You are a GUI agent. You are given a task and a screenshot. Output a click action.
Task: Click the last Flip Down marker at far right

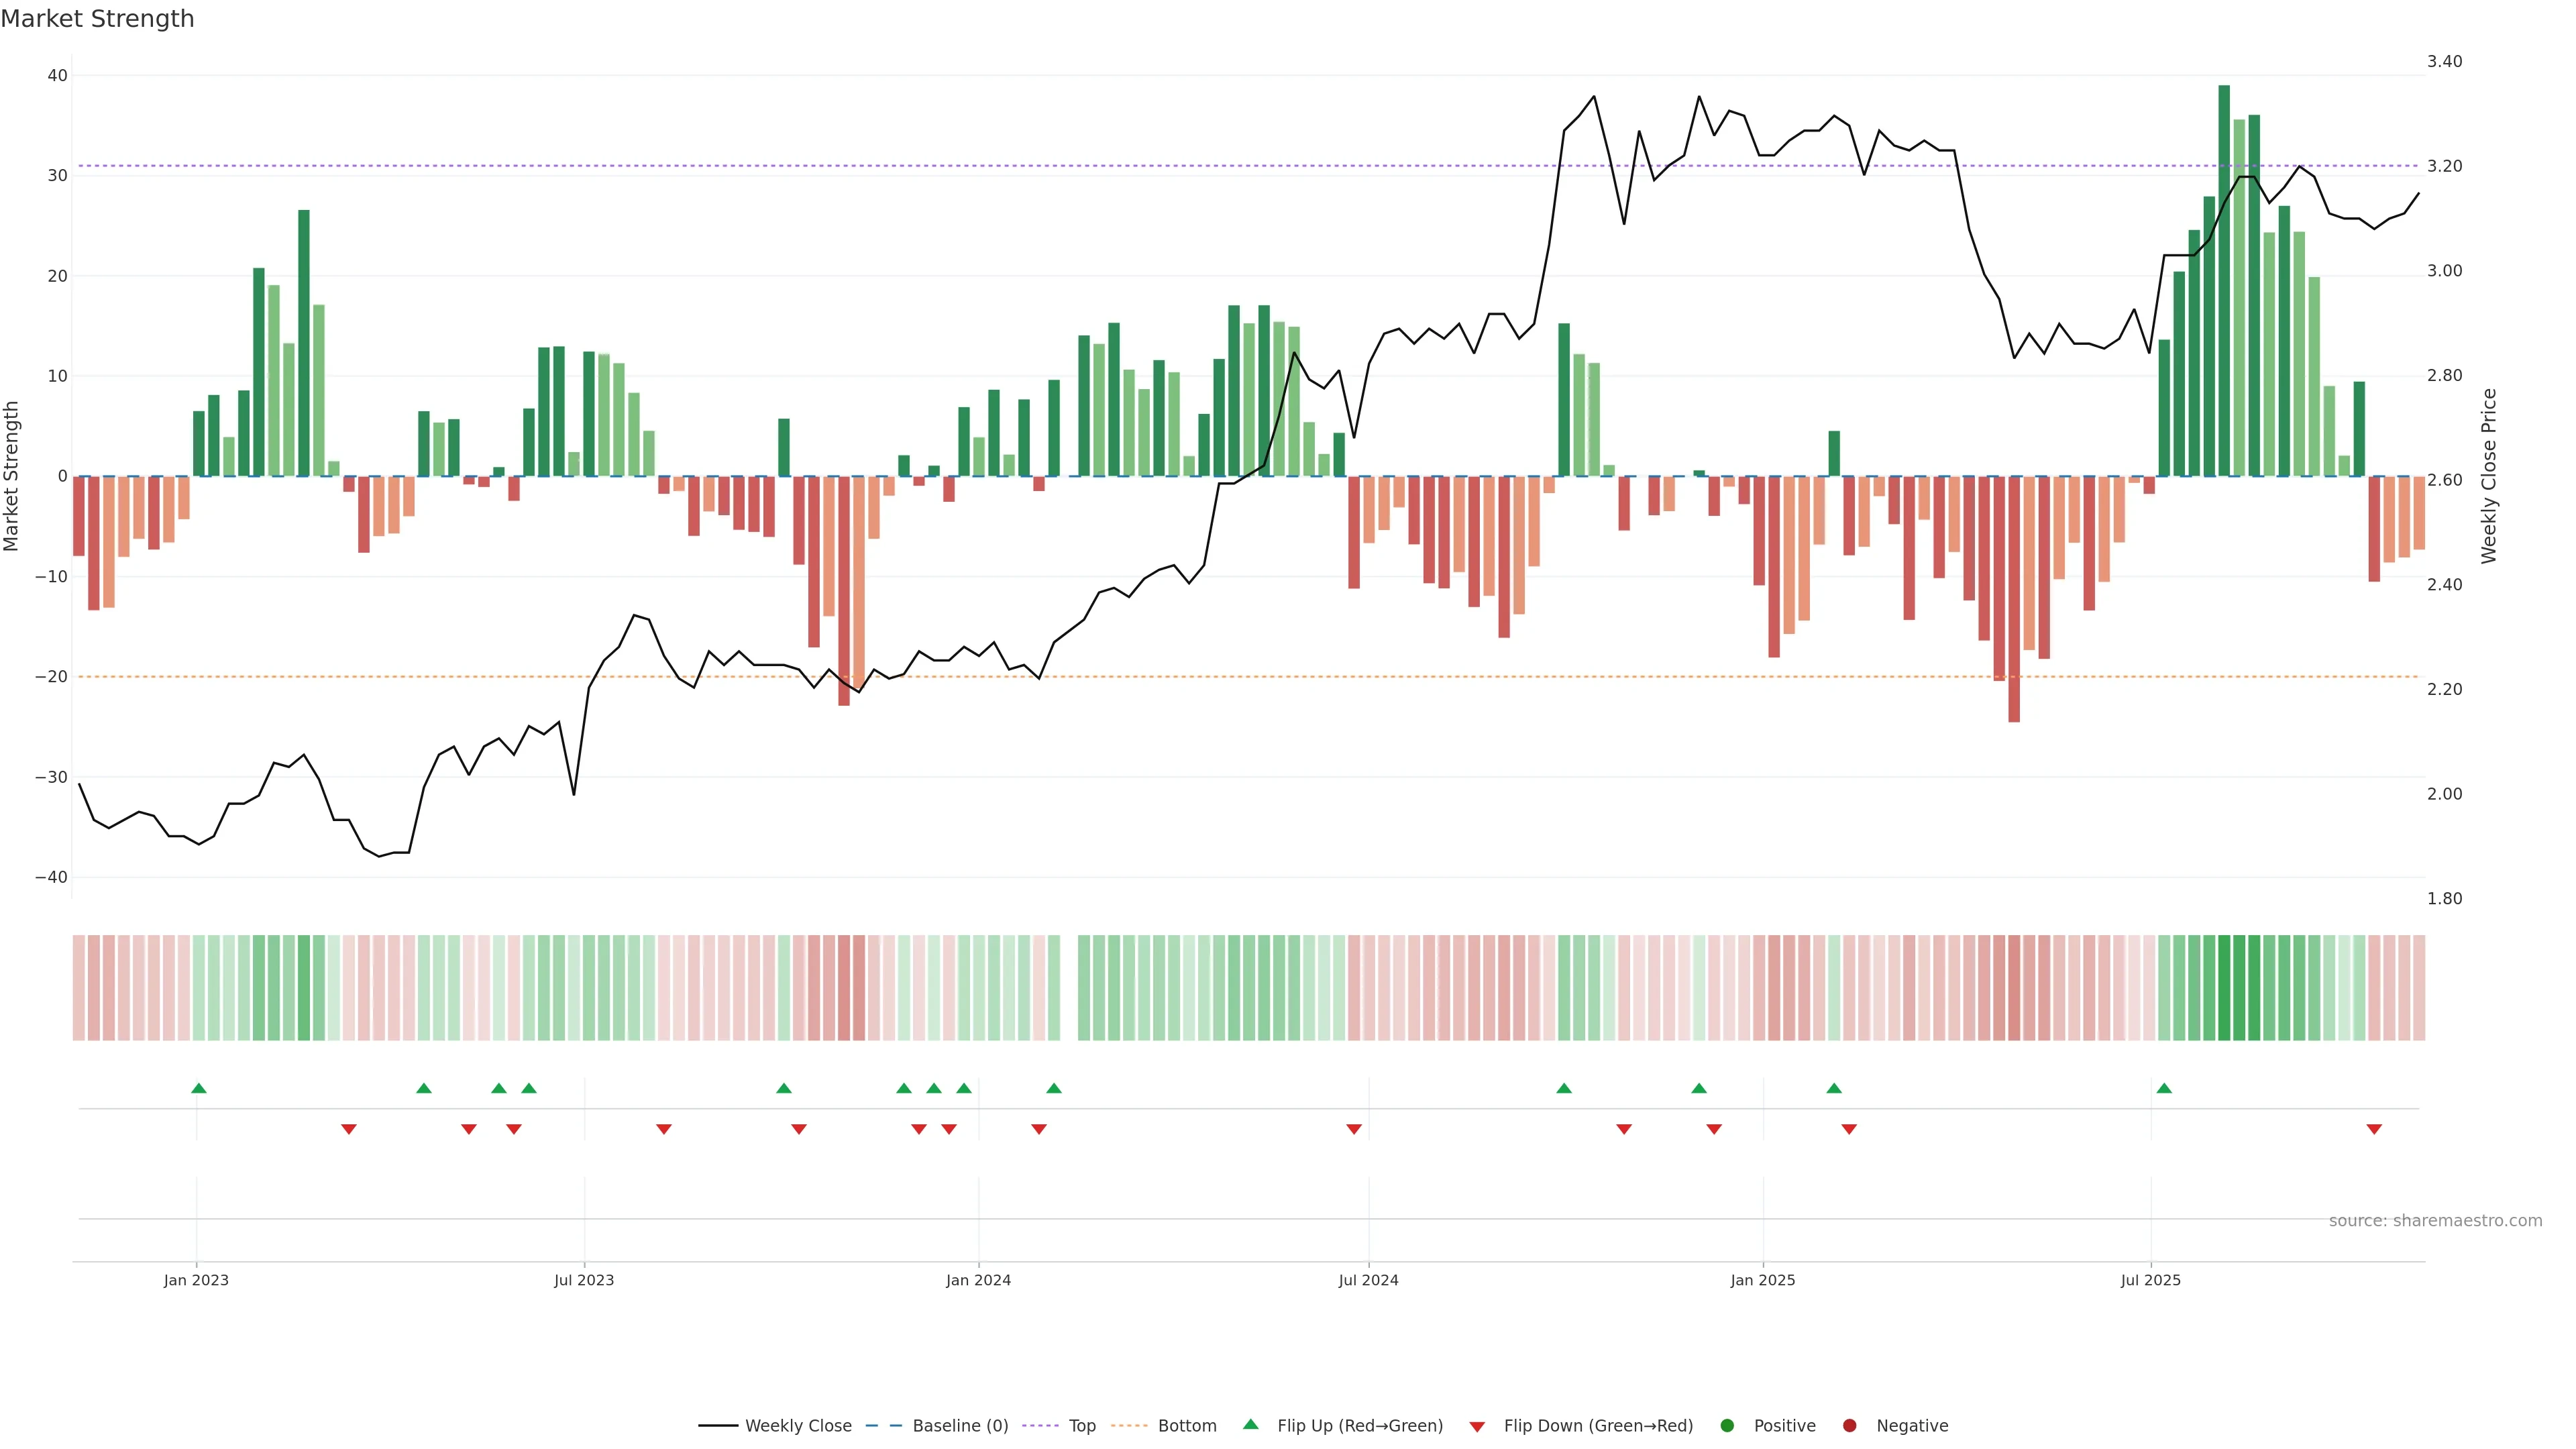pos(2374,1129)
